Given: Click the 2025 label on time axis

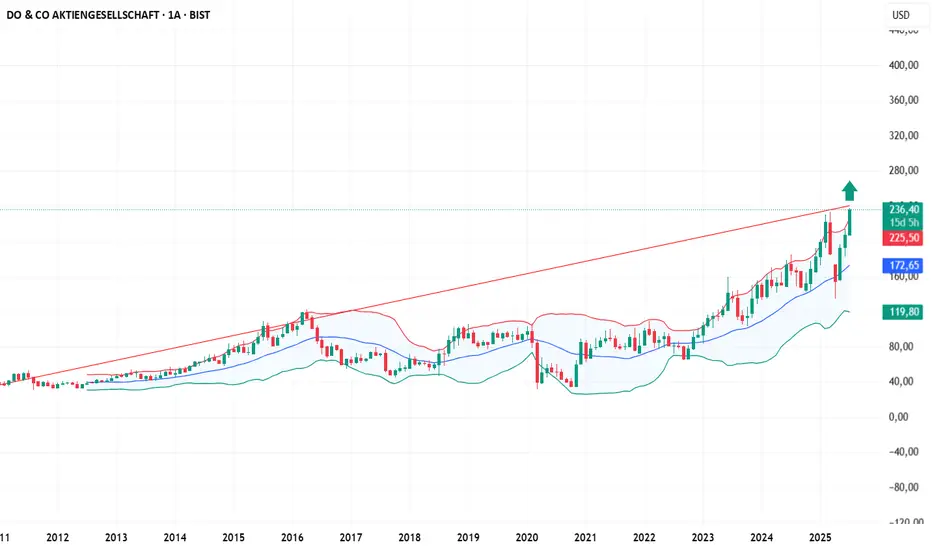Looking at the screenshot, I should [820, 538].
